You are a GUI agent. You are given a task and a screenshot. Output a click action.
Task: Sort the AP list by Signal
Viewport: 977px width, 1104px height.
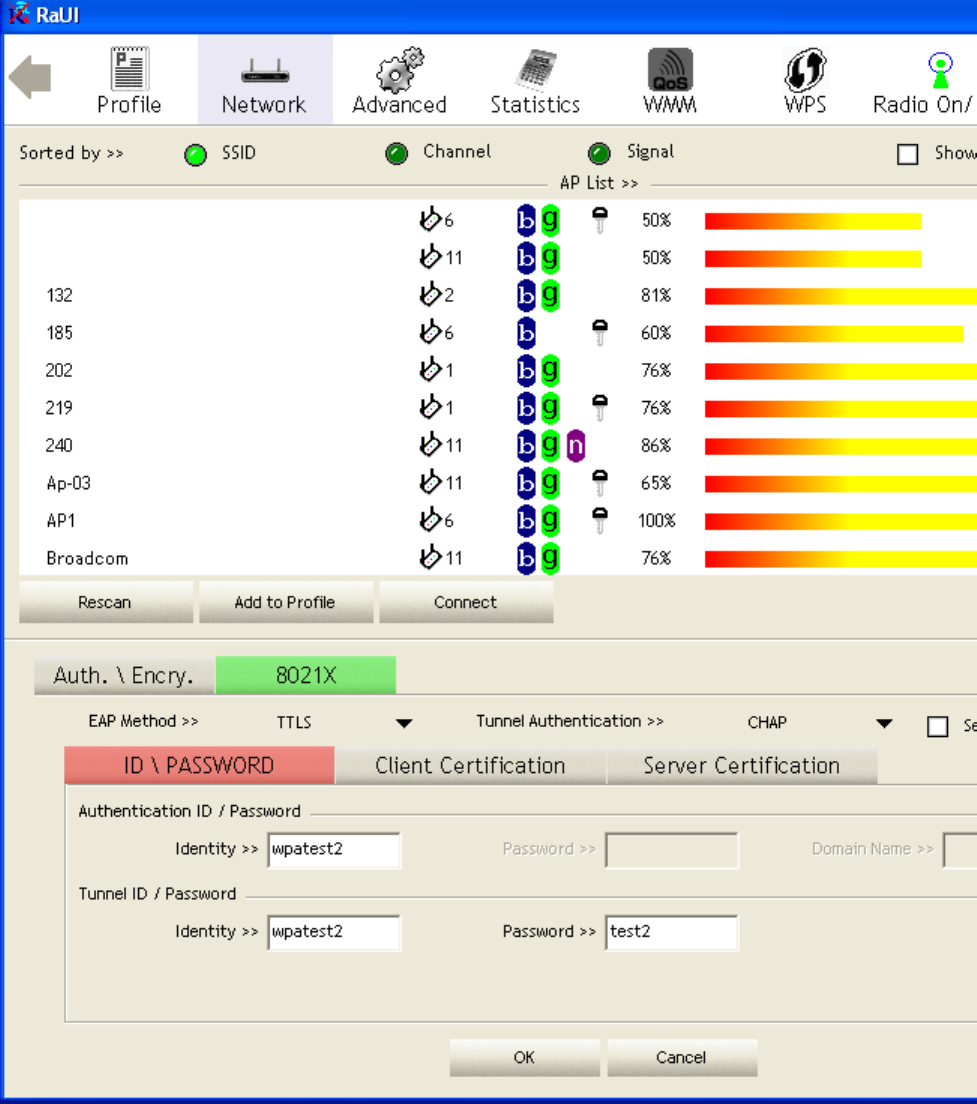[599, 154]
